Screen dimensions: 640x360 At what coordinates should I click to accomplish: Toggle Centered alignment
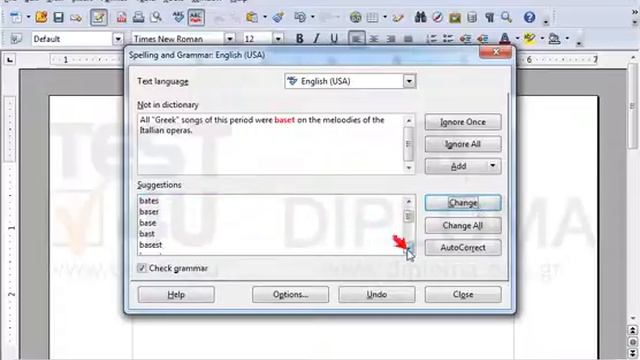pyautogui.click(x=373, y=39)
